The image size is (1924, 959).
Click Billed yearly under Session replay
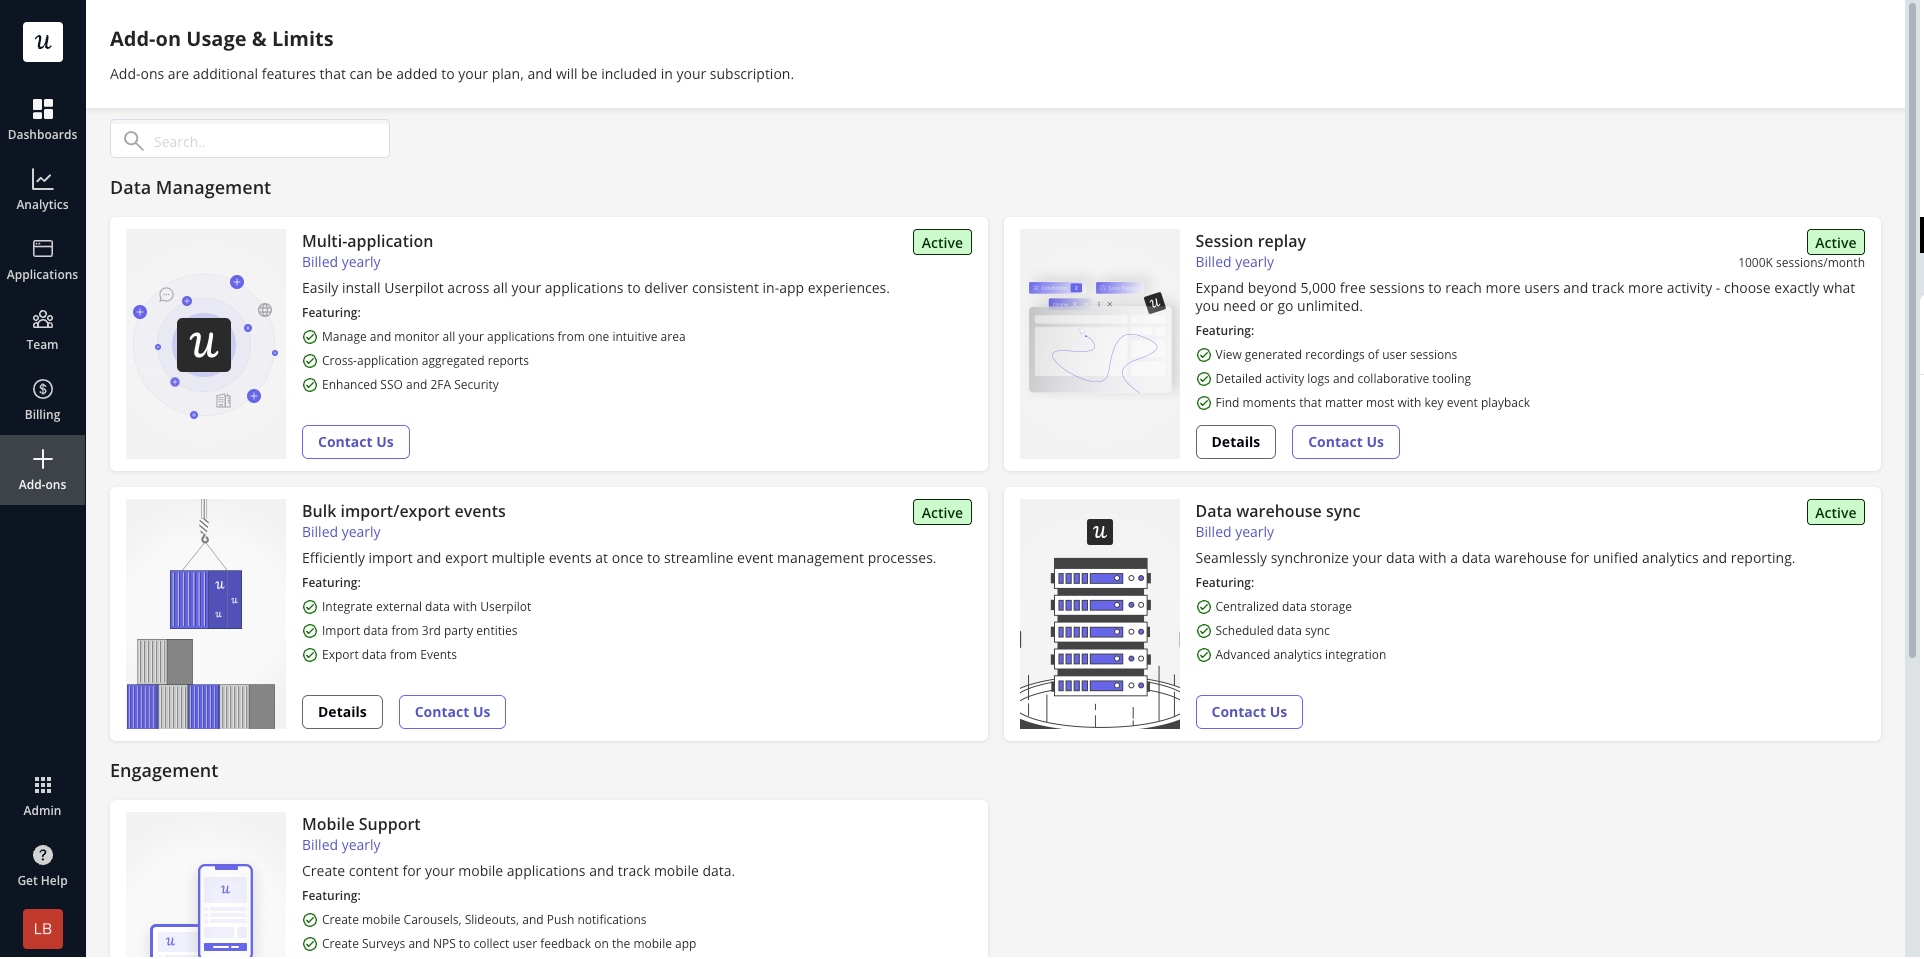tap(1234, 262)
